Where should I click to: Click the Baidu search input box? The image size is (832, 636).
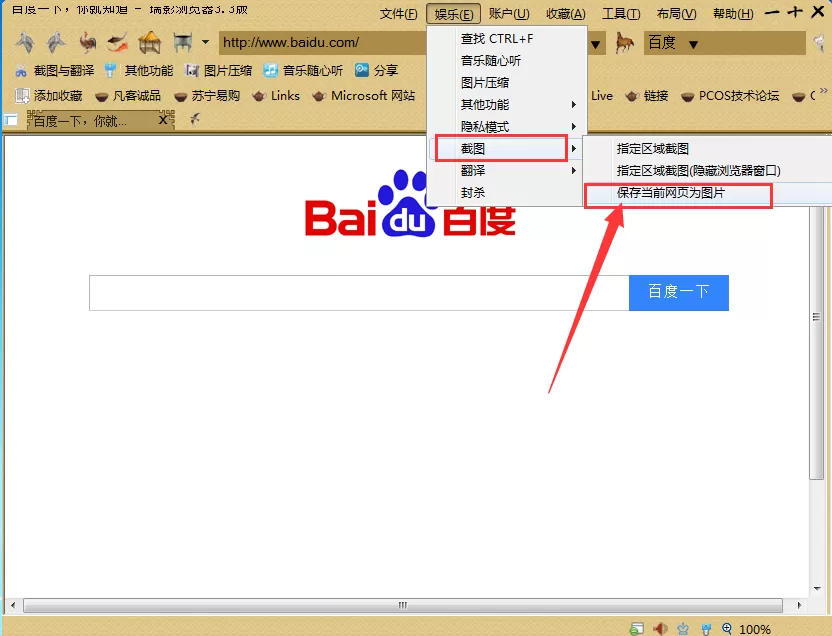(x=359, y=293)
